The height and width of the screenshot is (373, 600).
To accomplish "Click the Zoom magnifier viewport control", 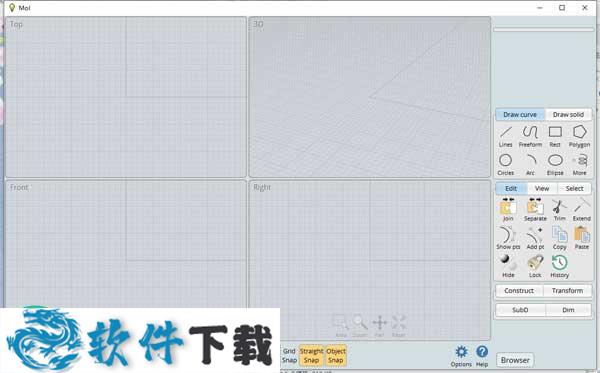I will click(360, 326).
